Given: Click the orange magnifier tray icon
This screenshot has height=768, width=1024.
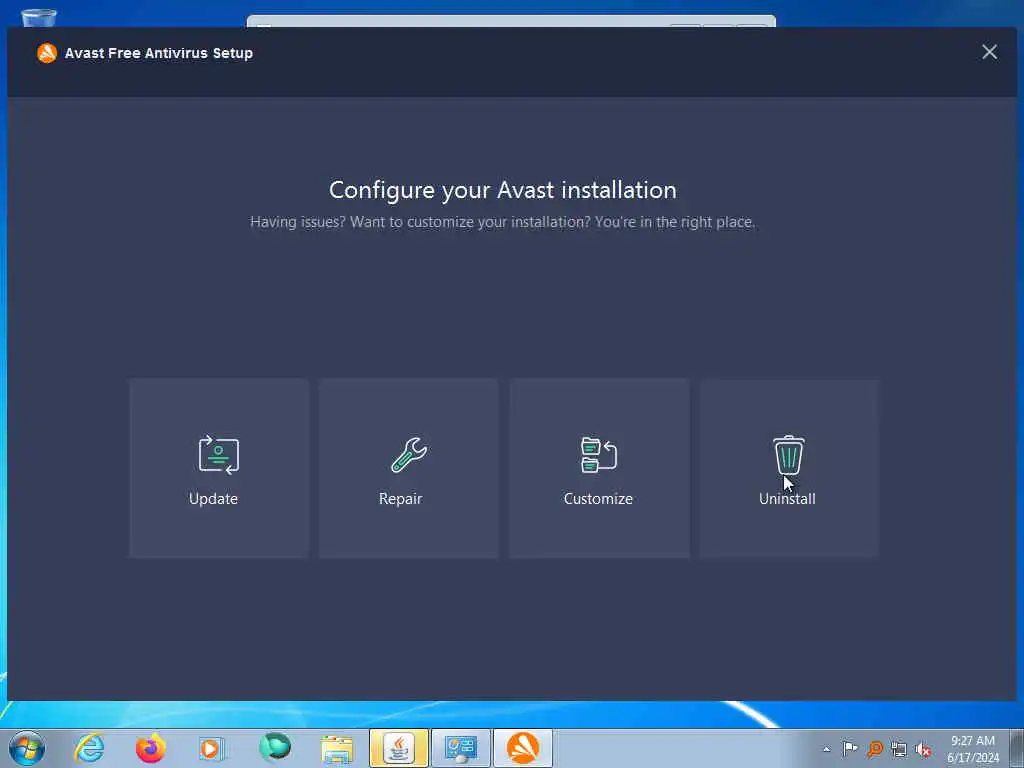Looking at the screenshot, I should (x=874, y=748).
